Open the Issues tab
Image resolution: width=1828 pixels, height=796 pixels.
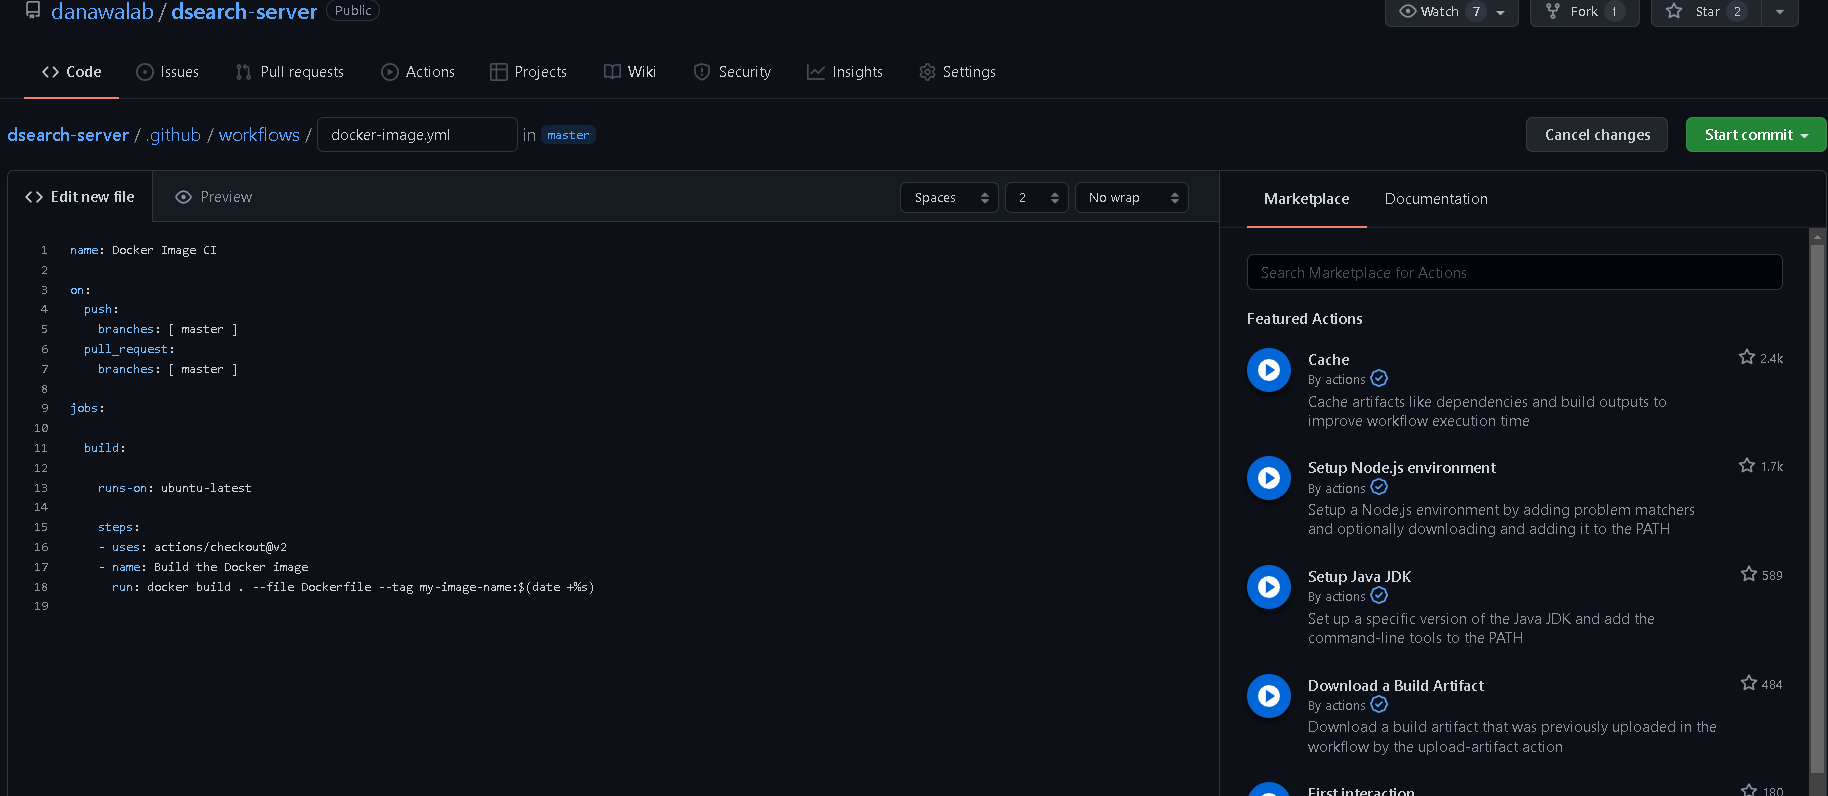pyautogui.click(x=167, y=72)
